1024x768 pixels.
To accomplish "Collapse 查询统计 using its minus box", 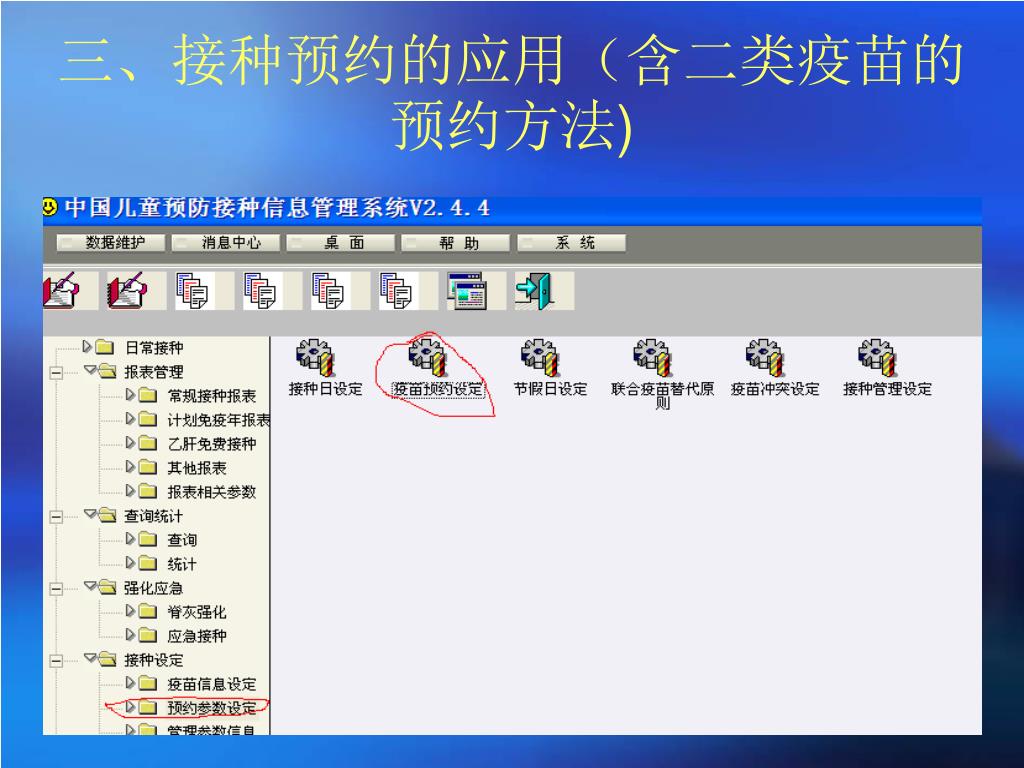I will pos(56,517).
